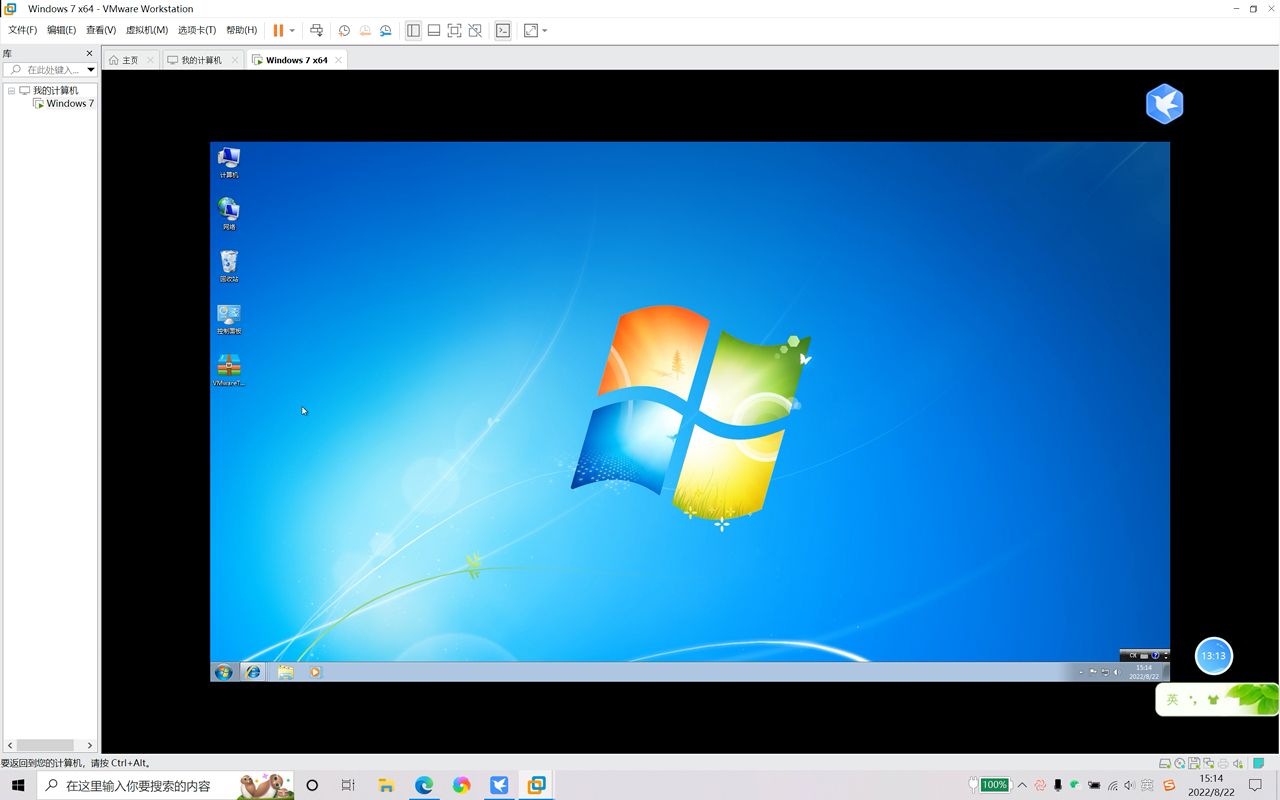The image size is (1280, 800).
Task: Select the VMwareTools archive desktop icon
Action: 229,370
